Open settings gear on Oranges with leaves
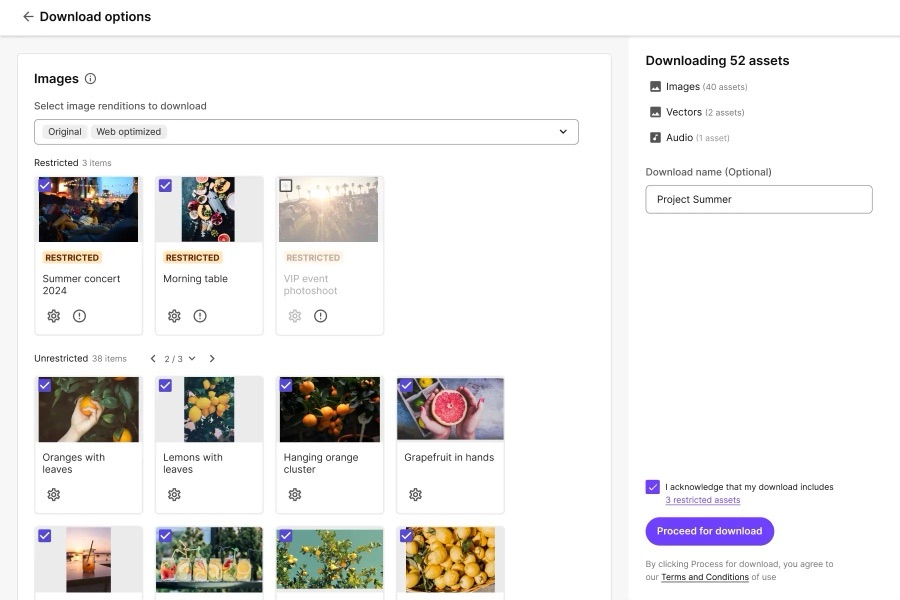 [x=53, y=494]
